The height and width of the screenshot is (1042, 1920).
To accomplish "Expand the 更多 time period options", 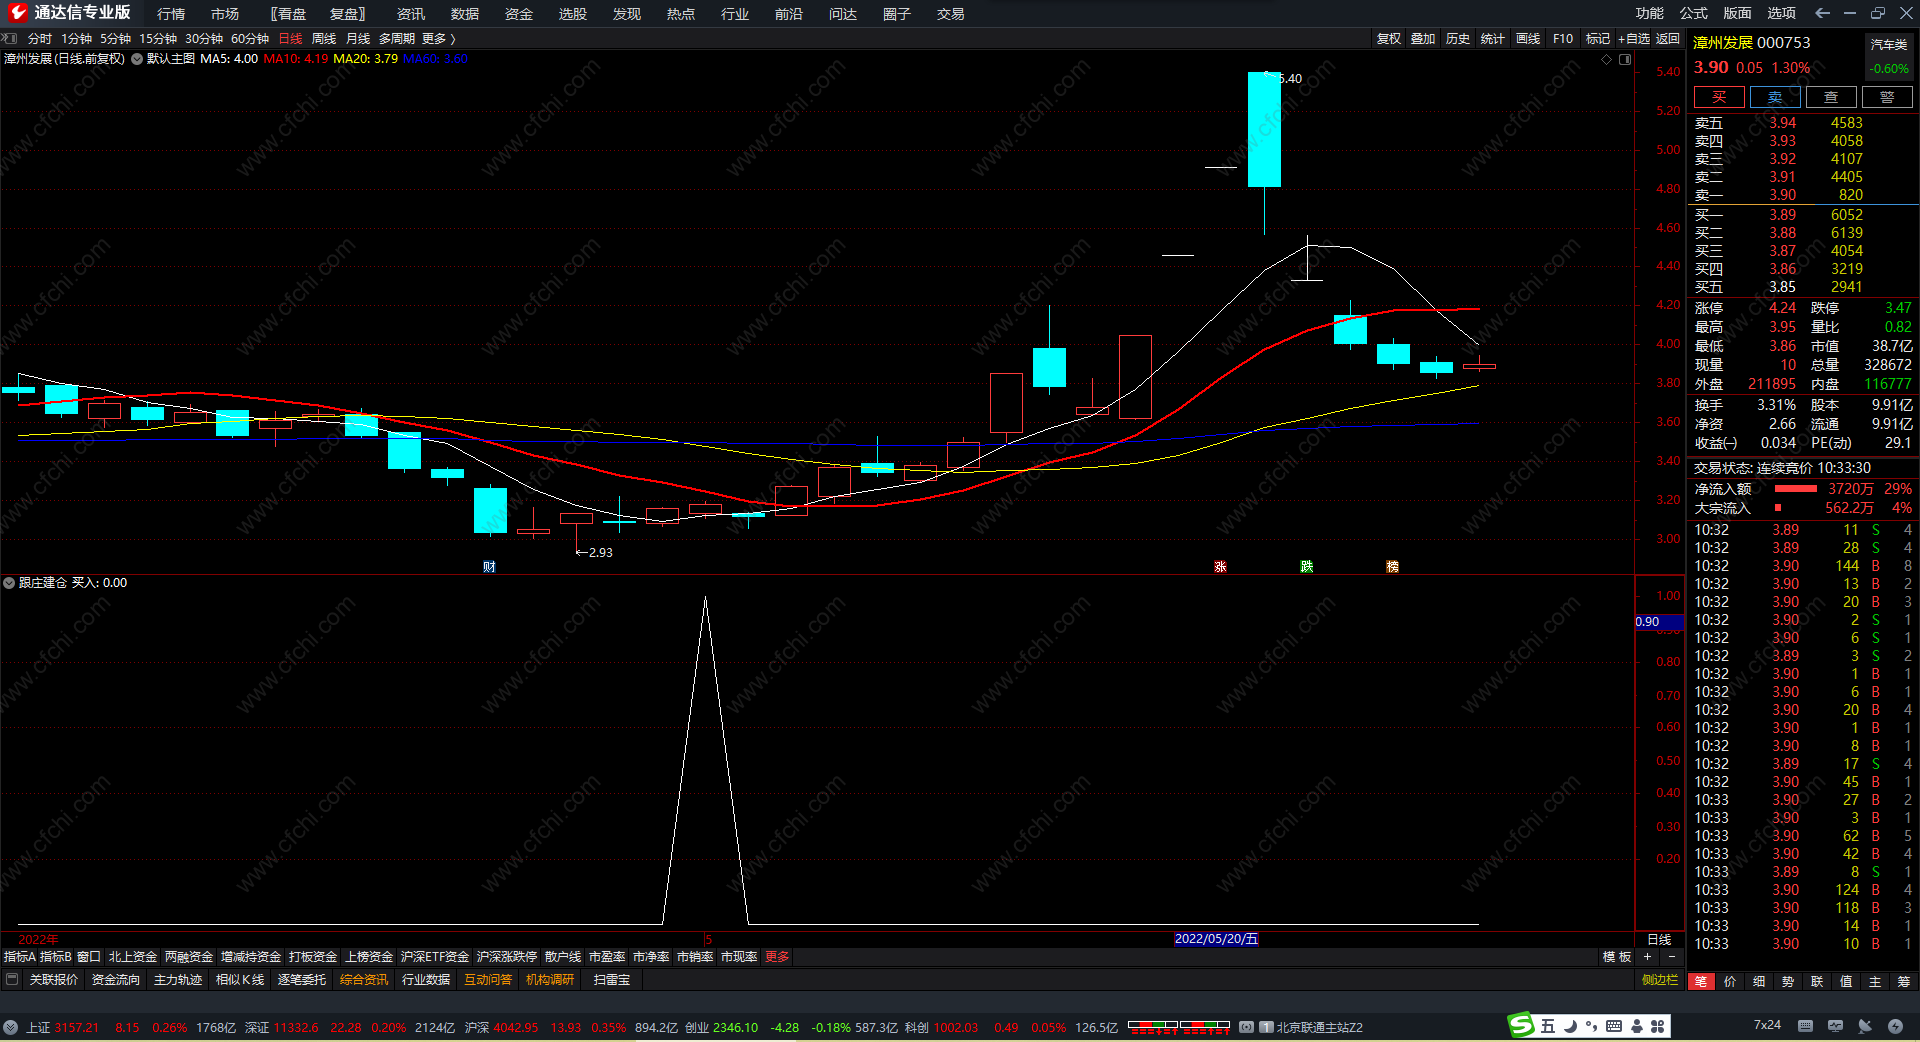I will pyautogui.click(x=438, y=39).
